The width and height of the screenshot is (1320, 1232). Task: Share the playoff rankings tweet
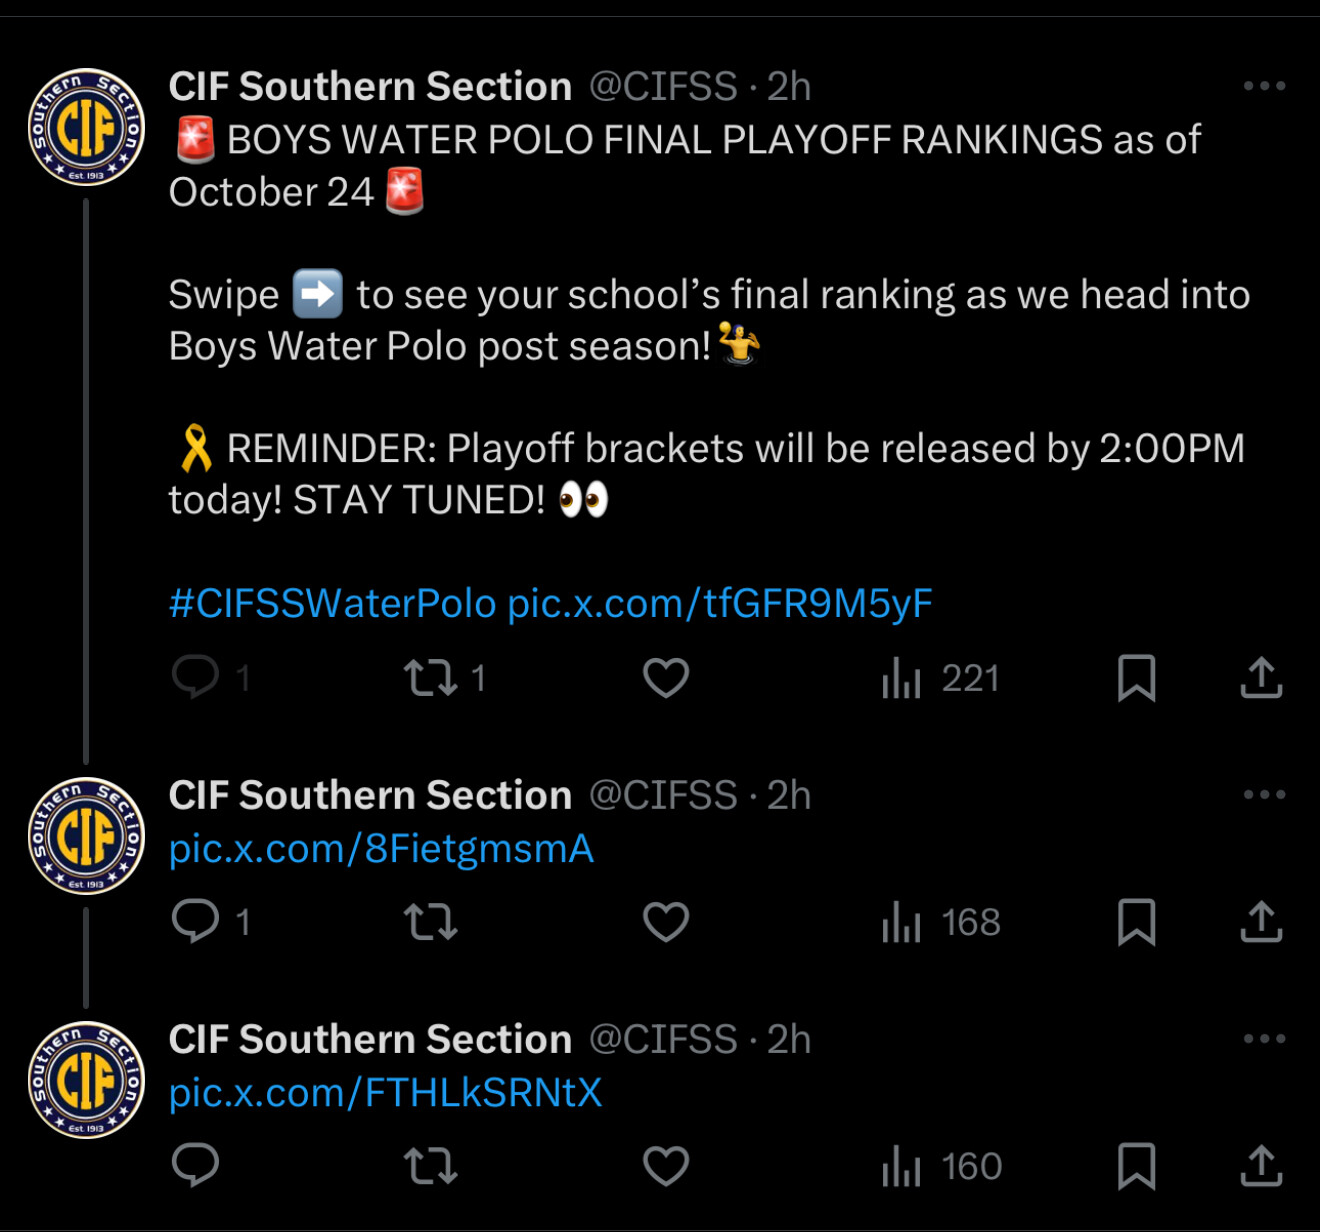pyautogui.click(x=1261, y=677)
